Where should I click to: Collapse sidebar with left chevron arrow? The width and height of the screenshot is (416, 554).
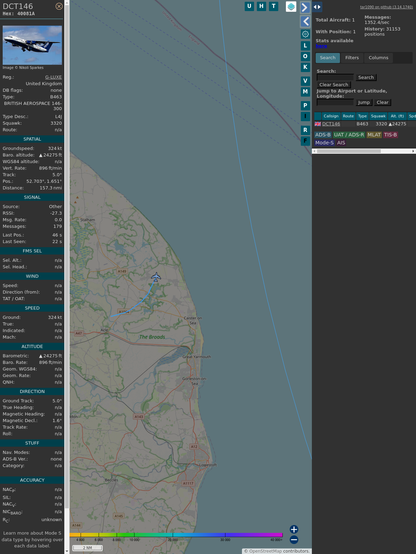305,22
